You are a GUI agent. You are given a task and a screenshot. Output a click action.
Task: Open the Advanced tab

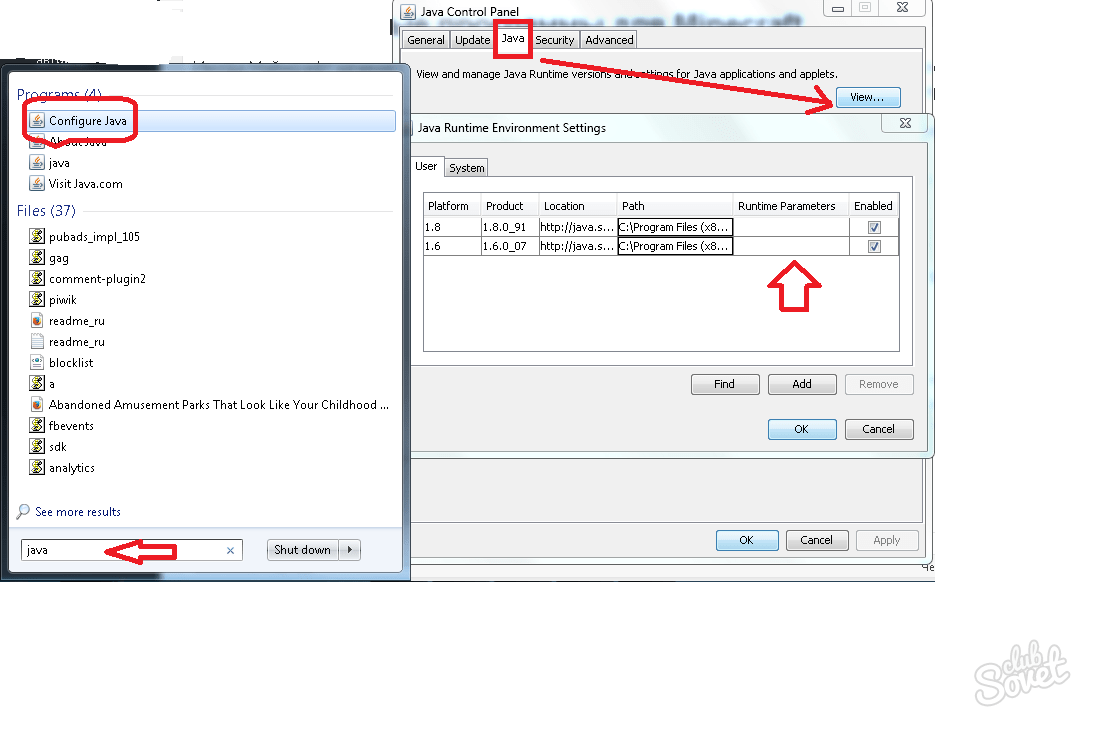(x=609, y=40)
